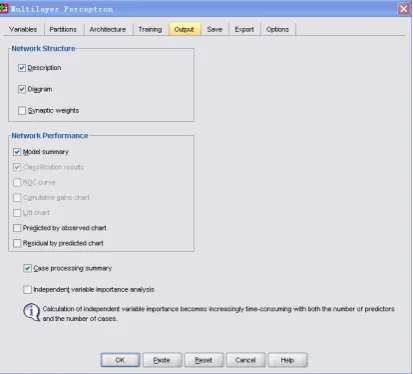Click the 'Calculation of independent variable importance' note
This screenshot has width=413, height=374.
(x=218, y=314)
